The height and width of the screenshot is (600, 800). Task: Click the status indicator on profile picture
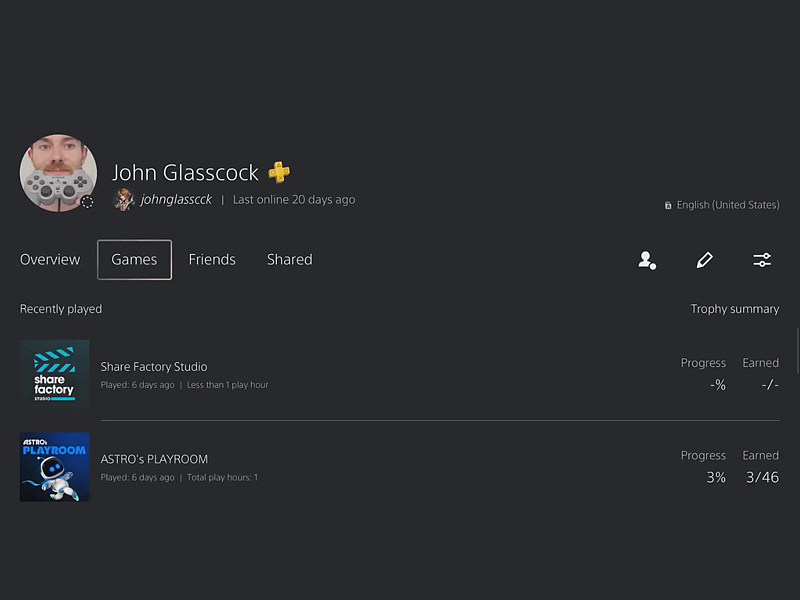tap(87, 202)
